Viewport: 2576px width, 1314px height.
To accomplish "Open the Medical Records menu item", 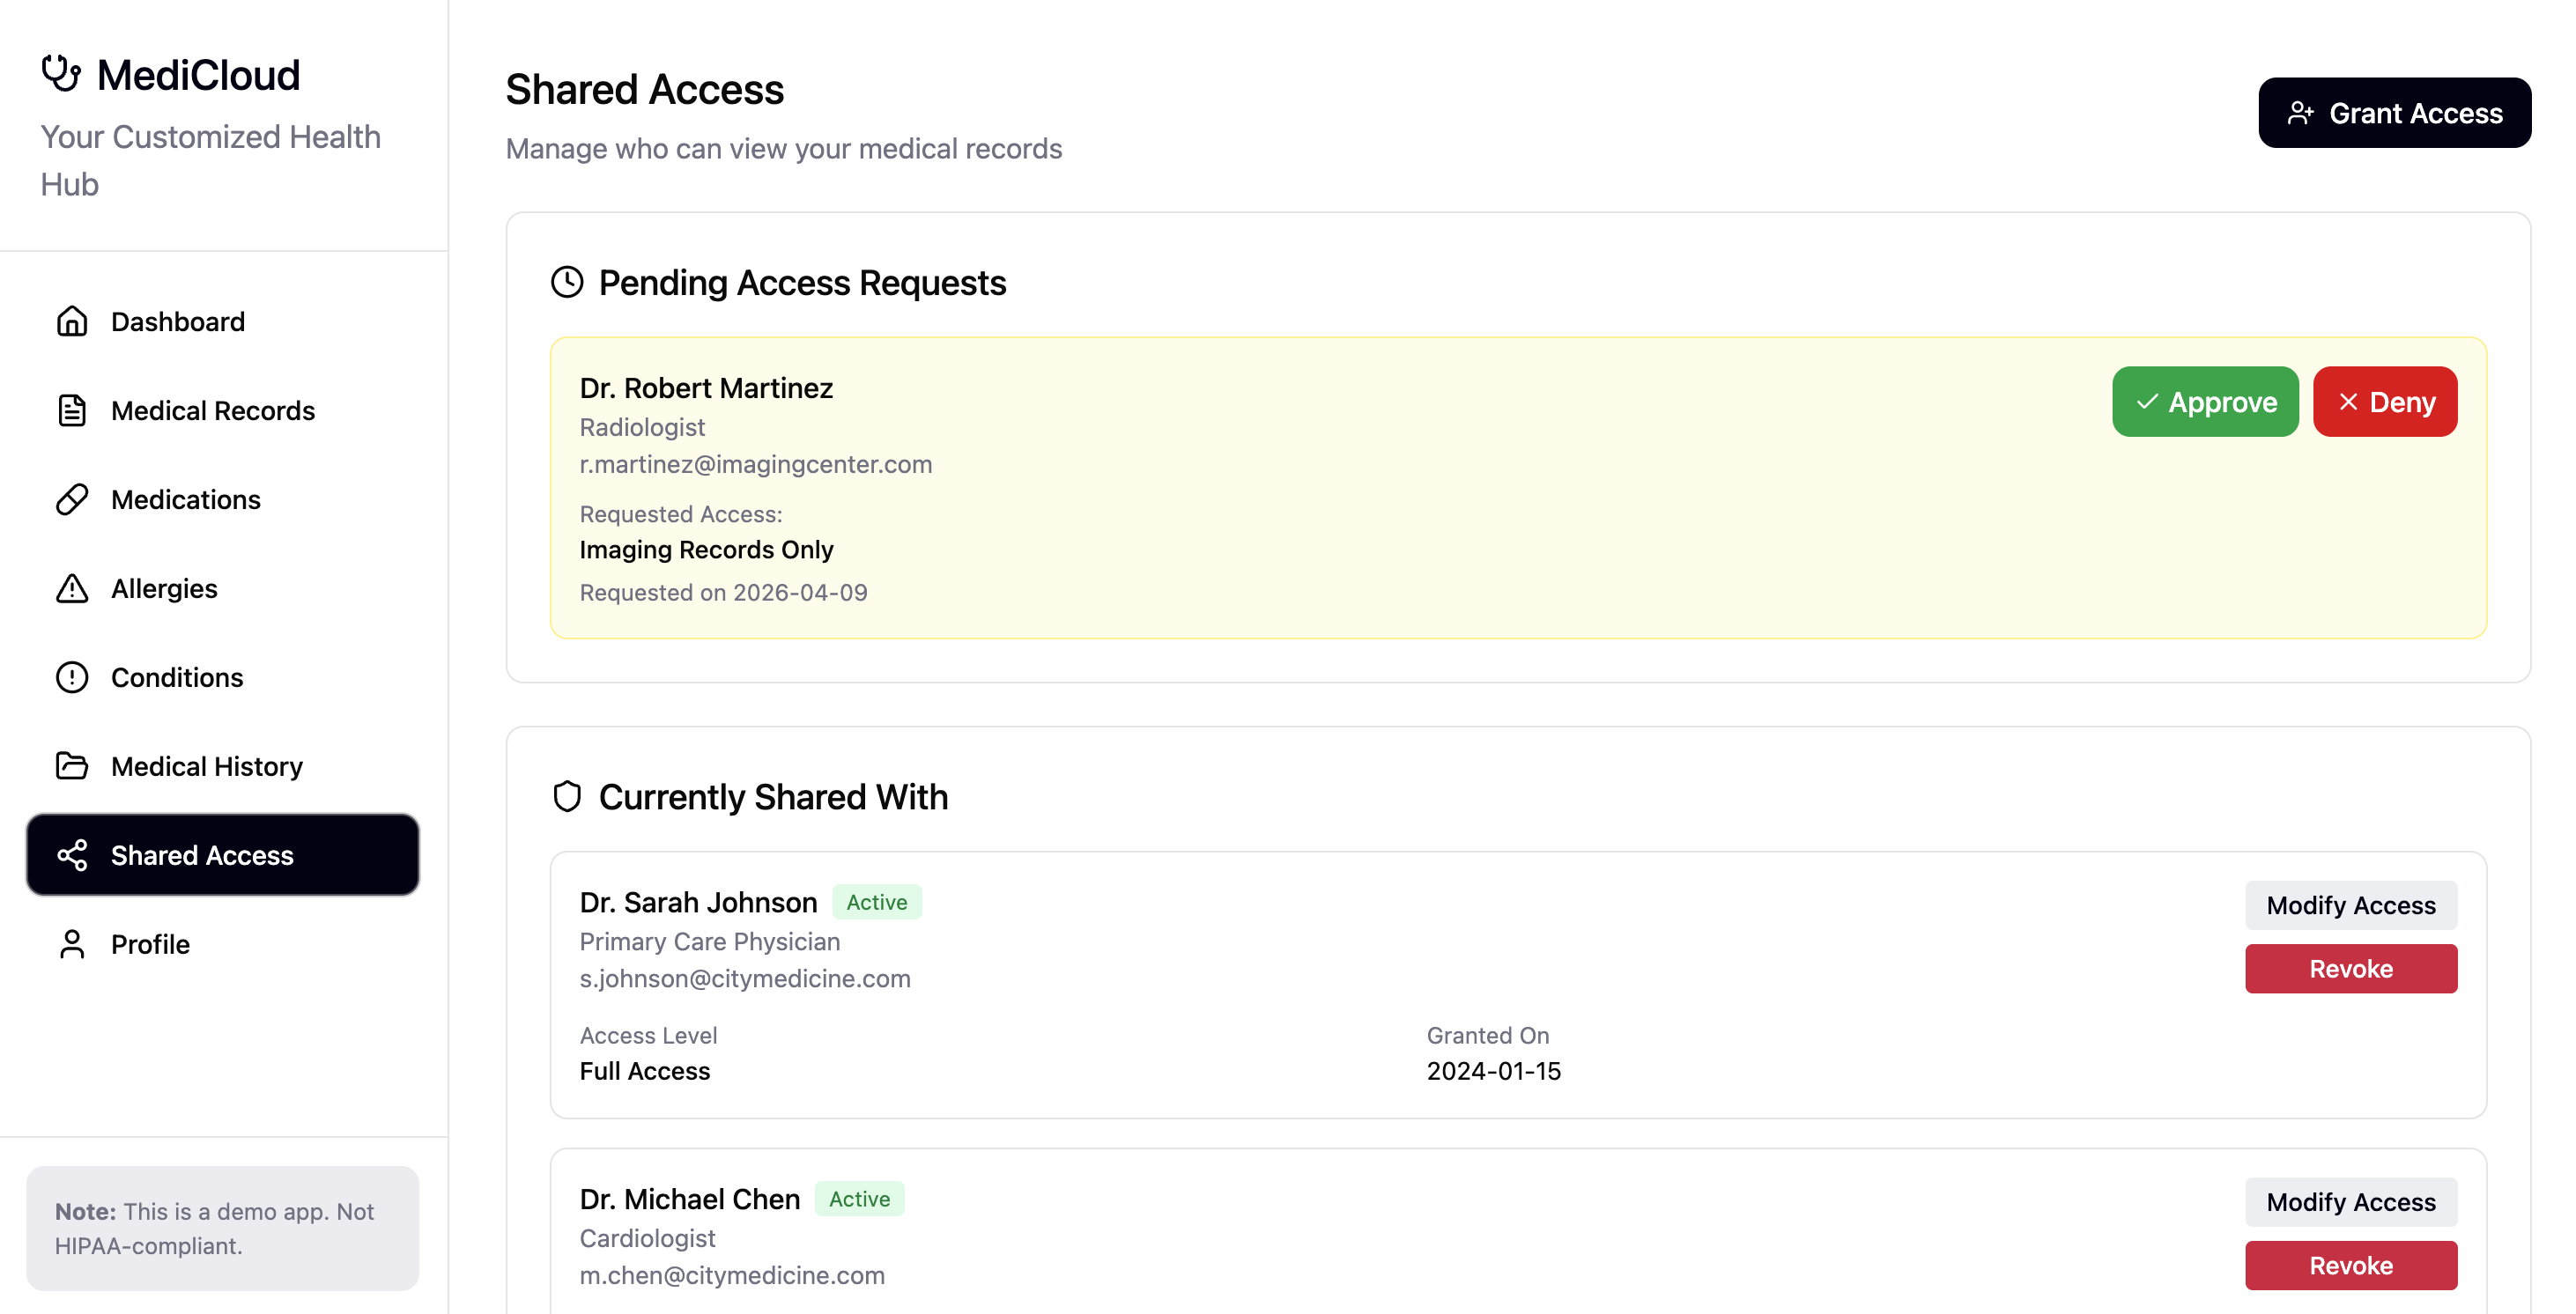I will (212, 411).
